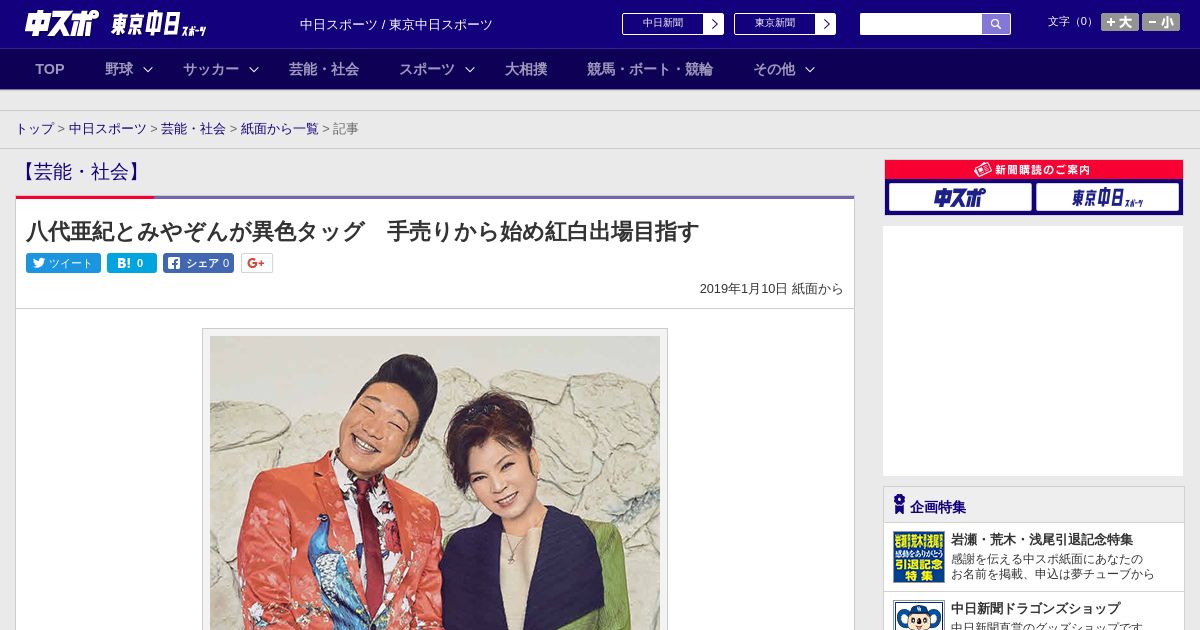Click the 東京中日スポーツ logo in header
This screenshot has height=630, width=1200.
click(x=159, y=24)
